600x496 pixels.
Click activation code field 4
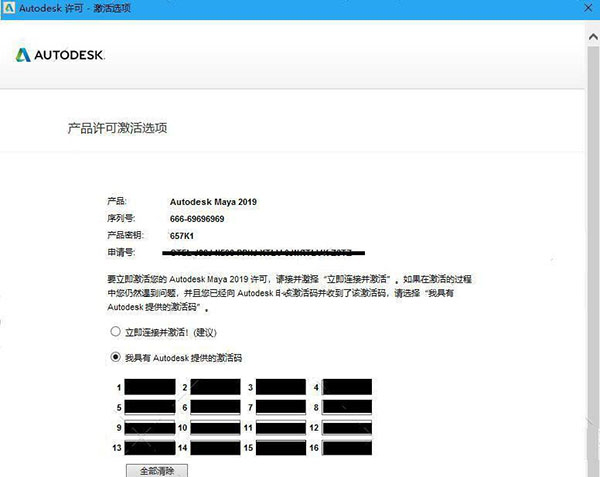[347, 387]
